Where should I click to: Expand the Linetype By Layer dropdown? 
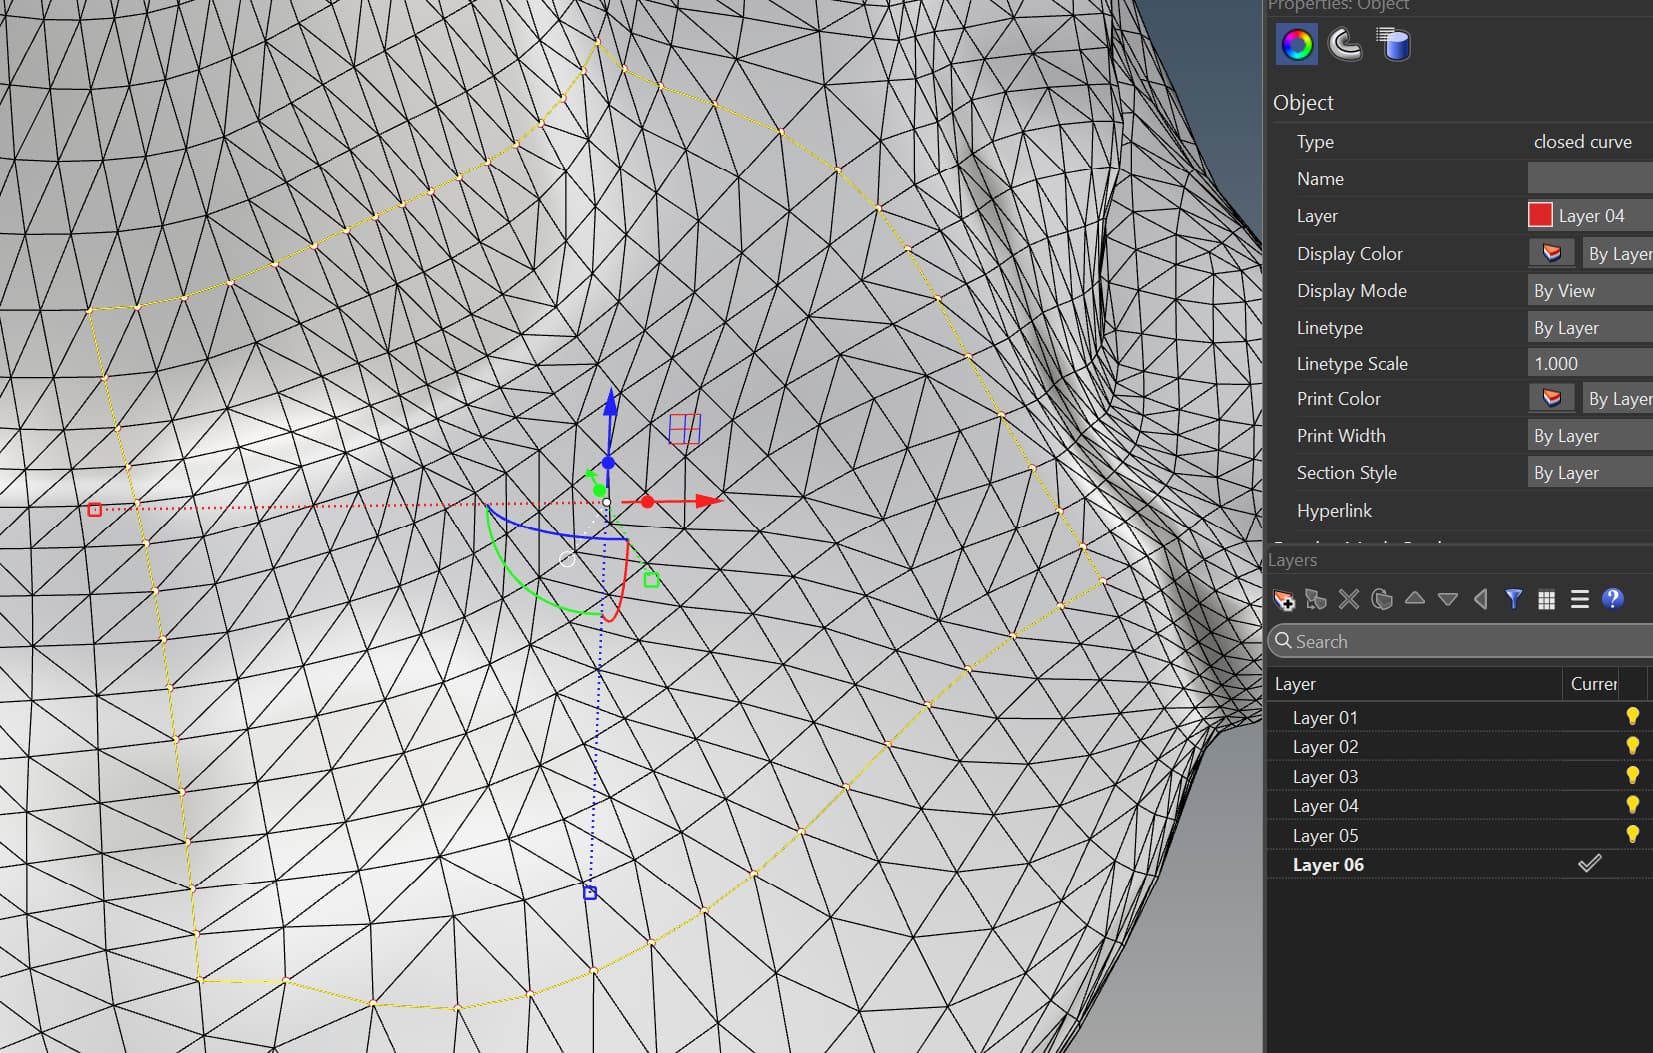click(1589, 328)
